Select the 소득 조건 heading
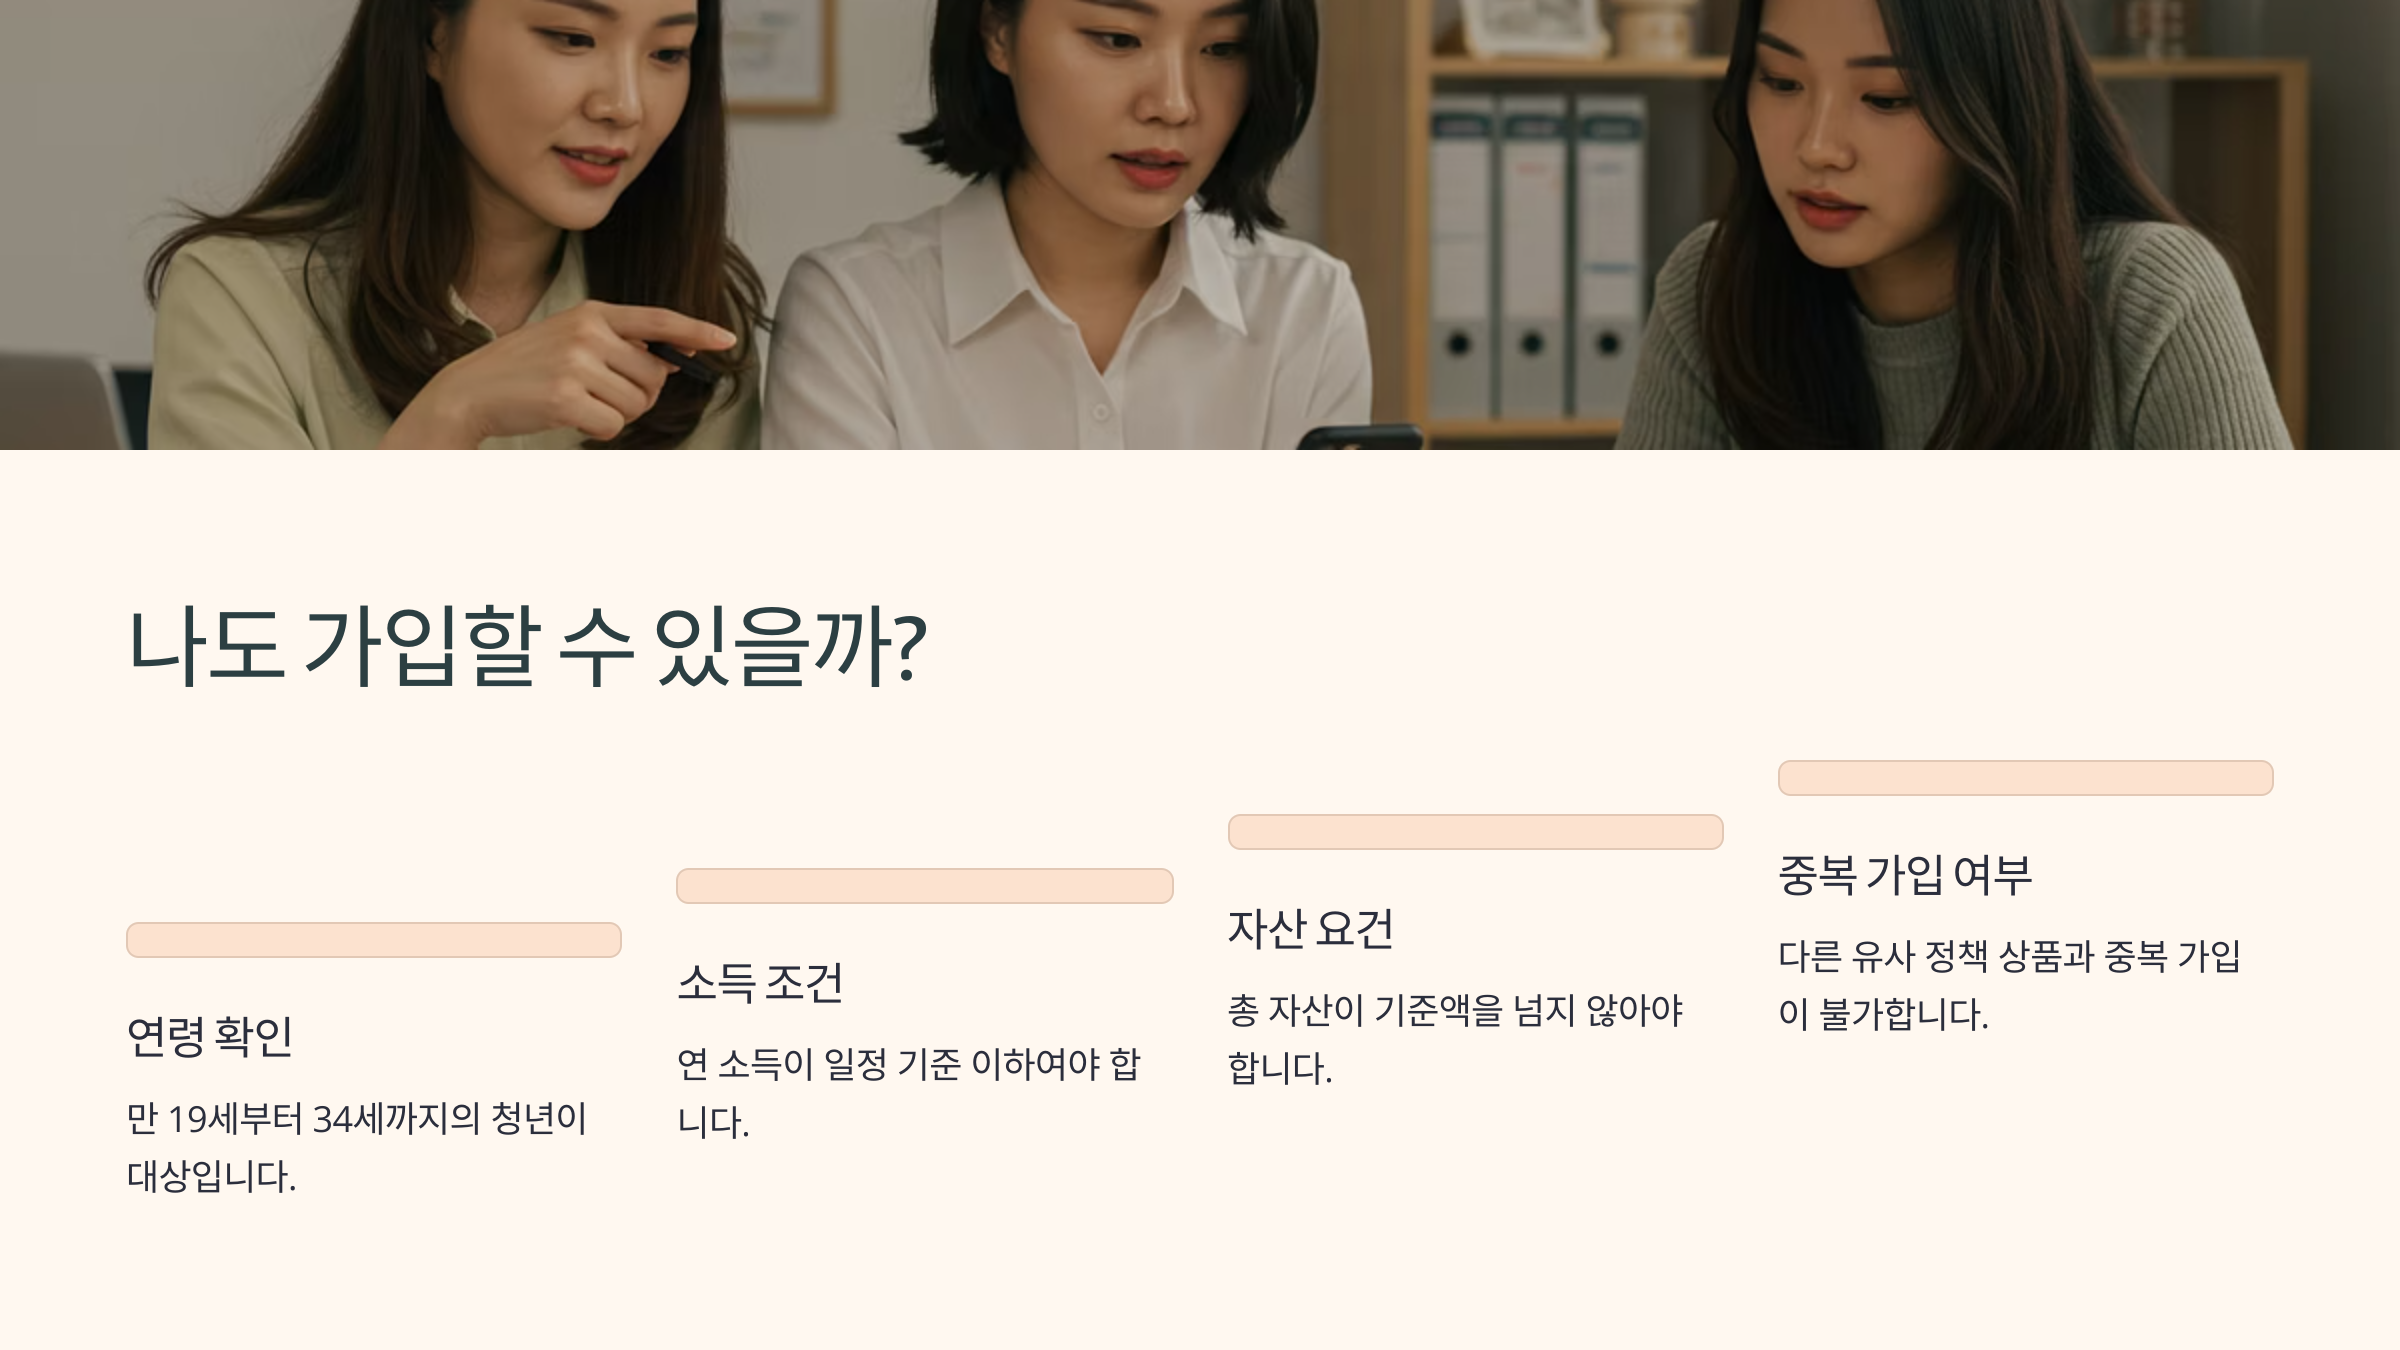Screen dimensions: 2400x1350 tap(760, 982)
